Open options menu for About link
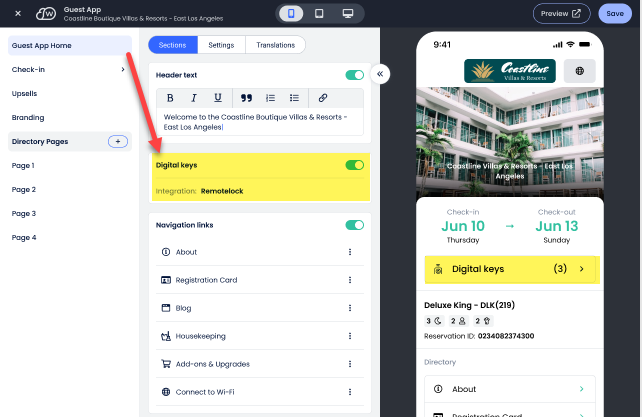Screen dimensions: 642x417 coord(350,252)
